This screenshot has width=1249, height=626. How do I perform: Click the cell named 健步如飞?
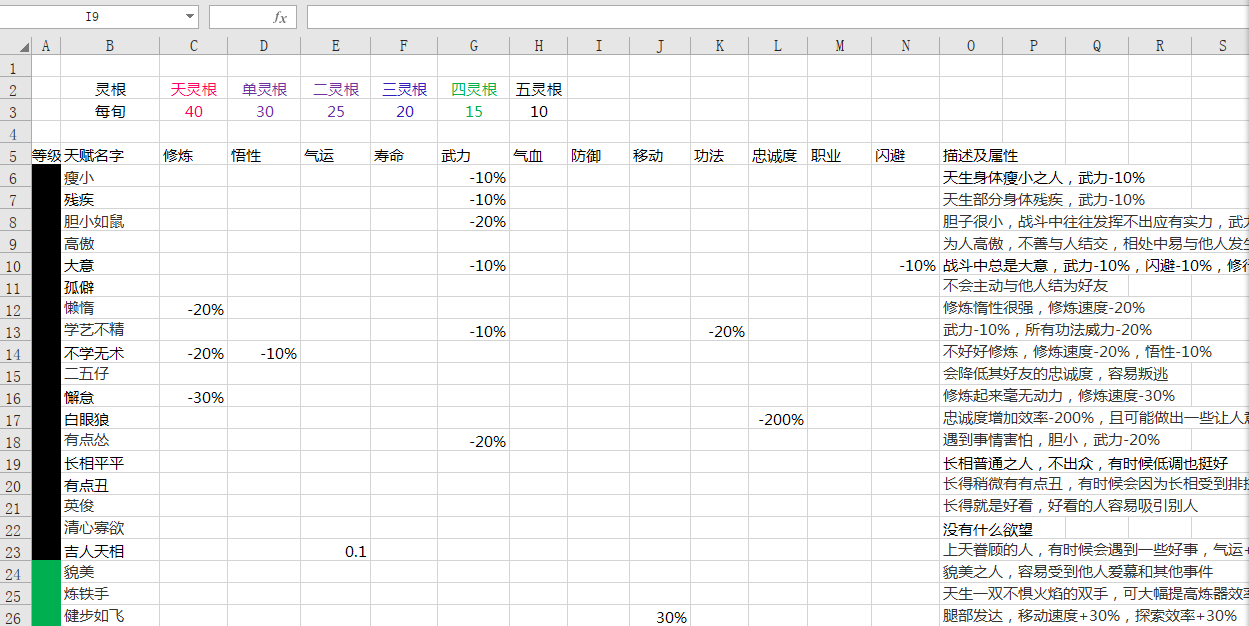pos(110,615)
